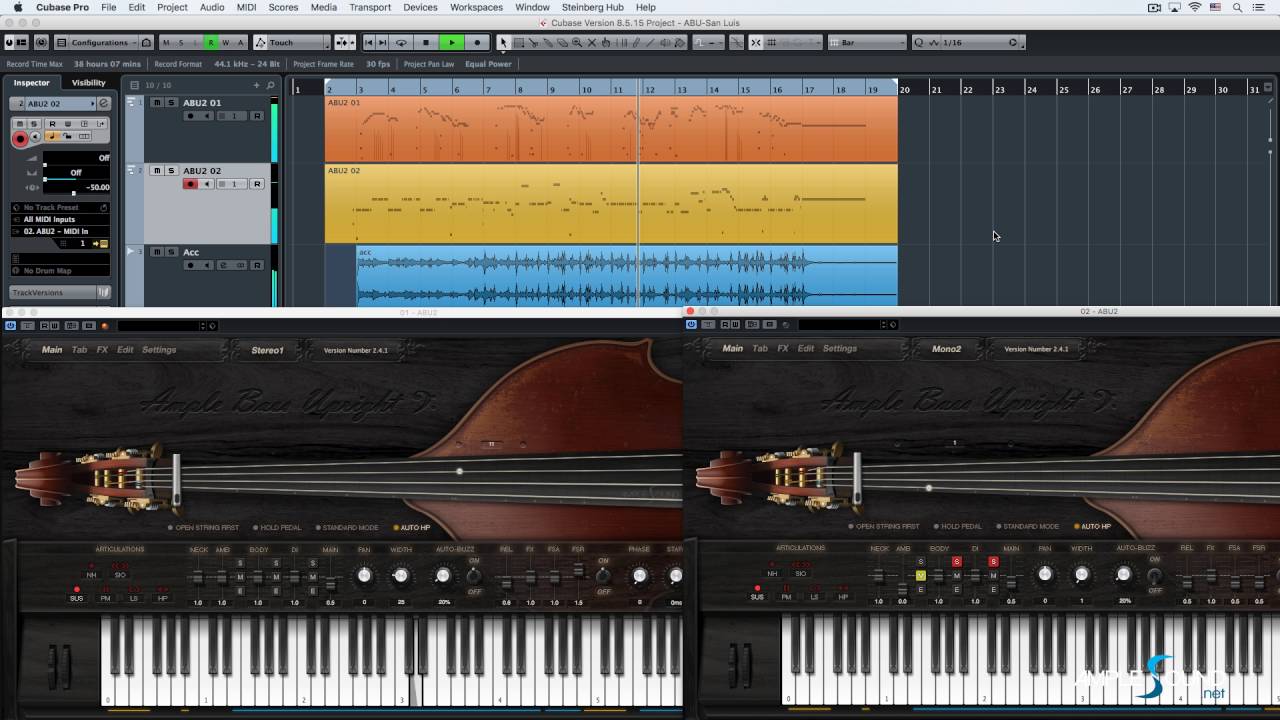This screenshot has width=1280, height=720.
Task: Open the TrackVersions section
Action: [x=60, y=292]
